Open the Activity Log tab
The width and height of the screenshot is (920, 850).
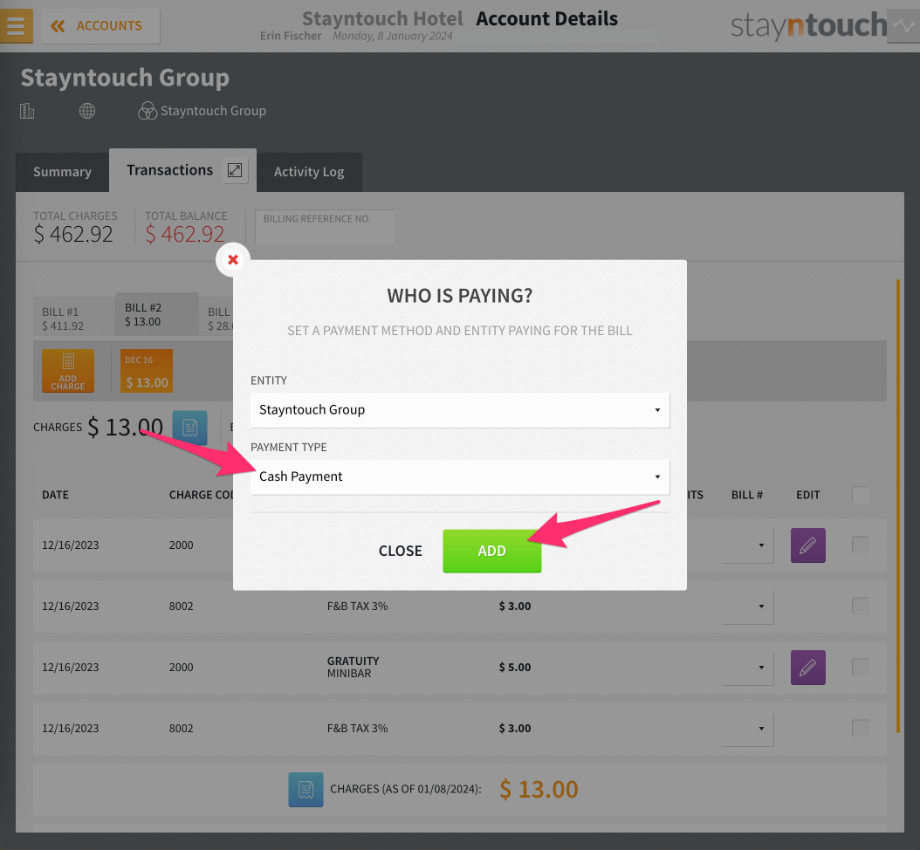coord(309,171)
